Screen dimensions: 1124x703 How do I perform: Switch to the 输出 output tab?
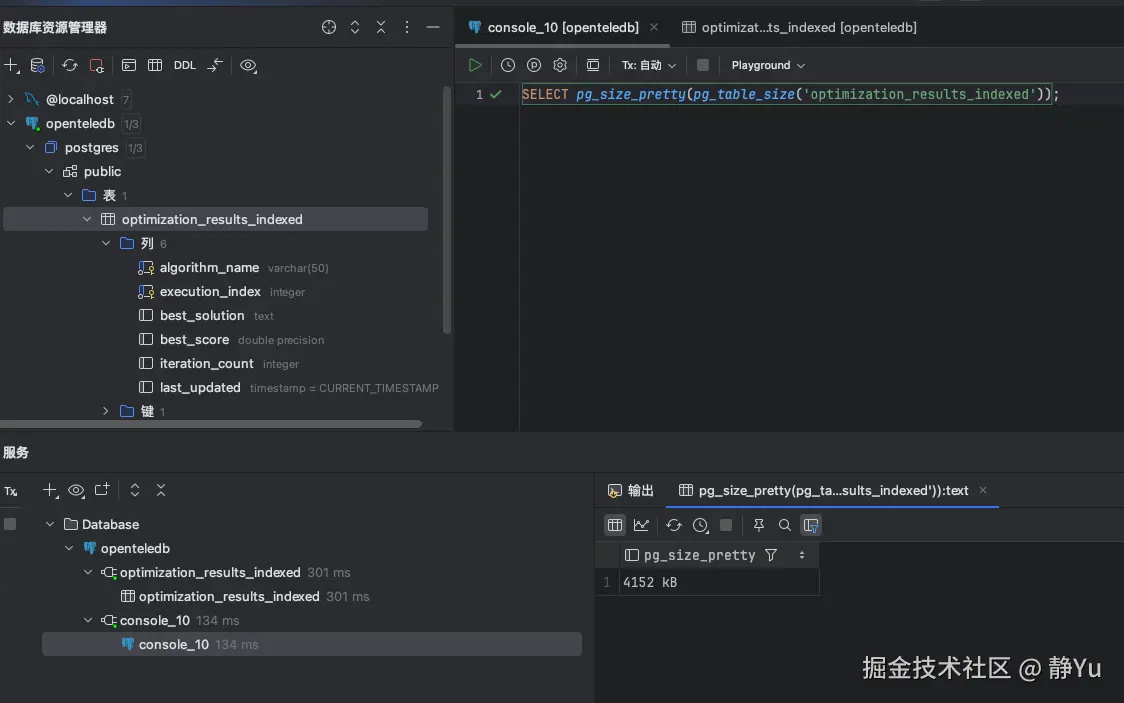631,490
